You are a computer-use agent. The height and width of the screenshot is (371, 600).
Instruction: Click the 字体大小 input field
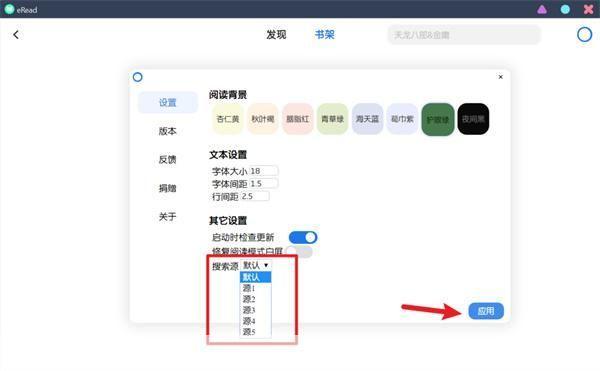tap(264, 171)
